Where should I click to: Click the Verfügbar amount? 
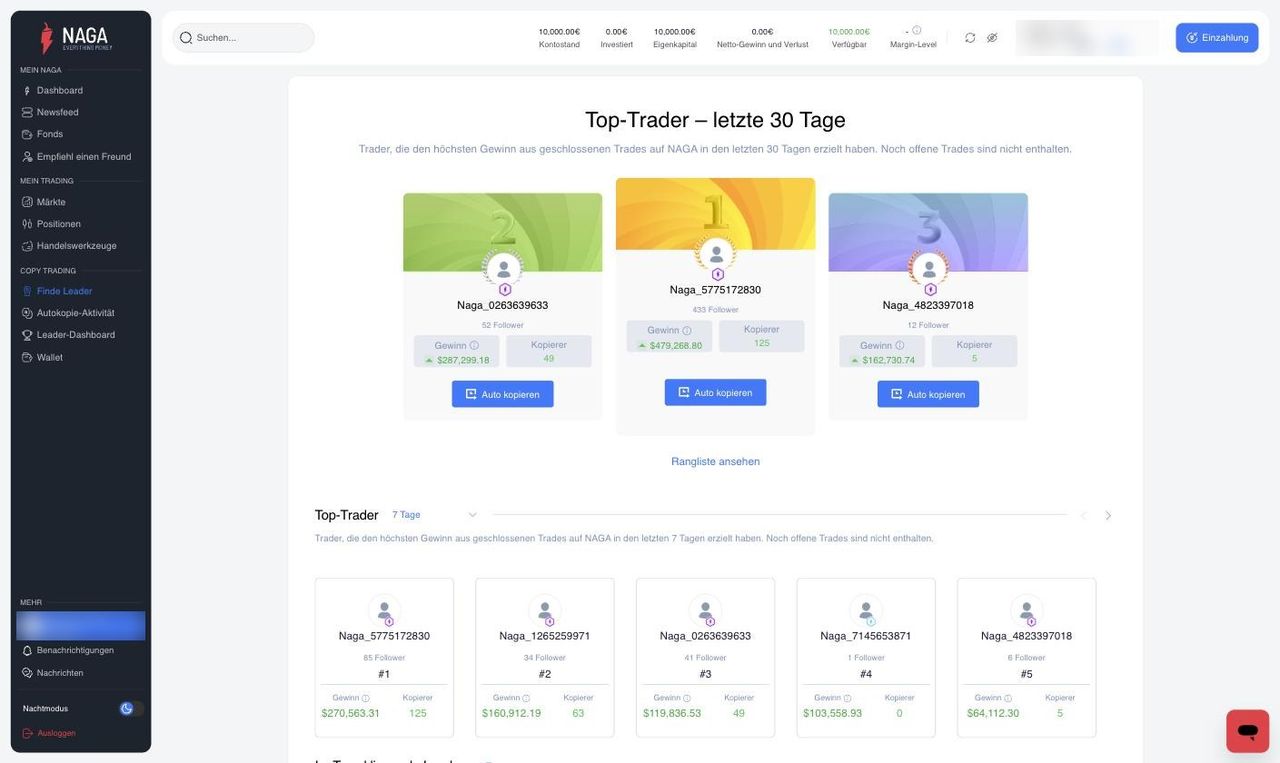coord(849,32)
